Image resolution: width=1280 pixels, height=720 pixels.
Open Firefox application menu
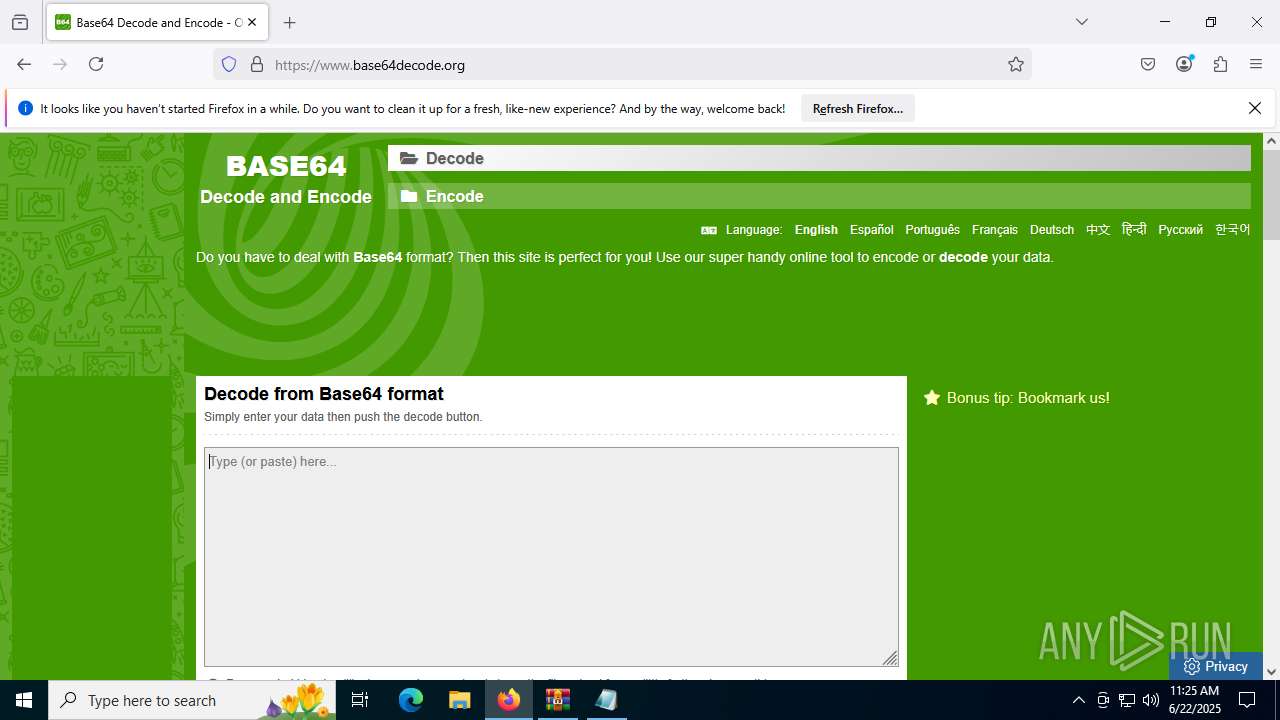1256,64
